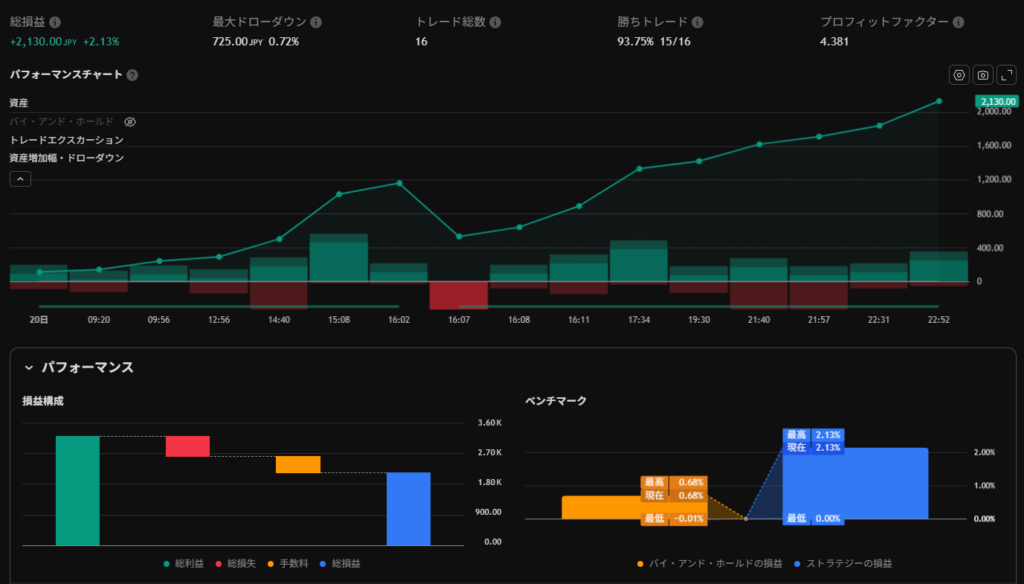Open the performance chart settings icon
Screen dimensions: 1024x584
coord(959,75)
